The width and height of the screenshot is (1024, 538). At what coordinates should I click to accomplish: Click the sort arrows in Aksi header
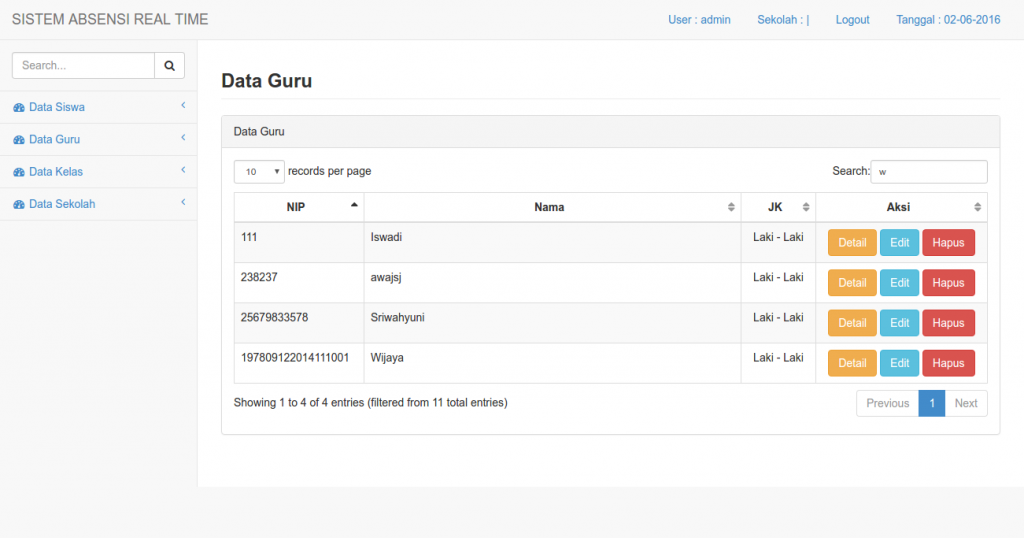click(977, 207)
